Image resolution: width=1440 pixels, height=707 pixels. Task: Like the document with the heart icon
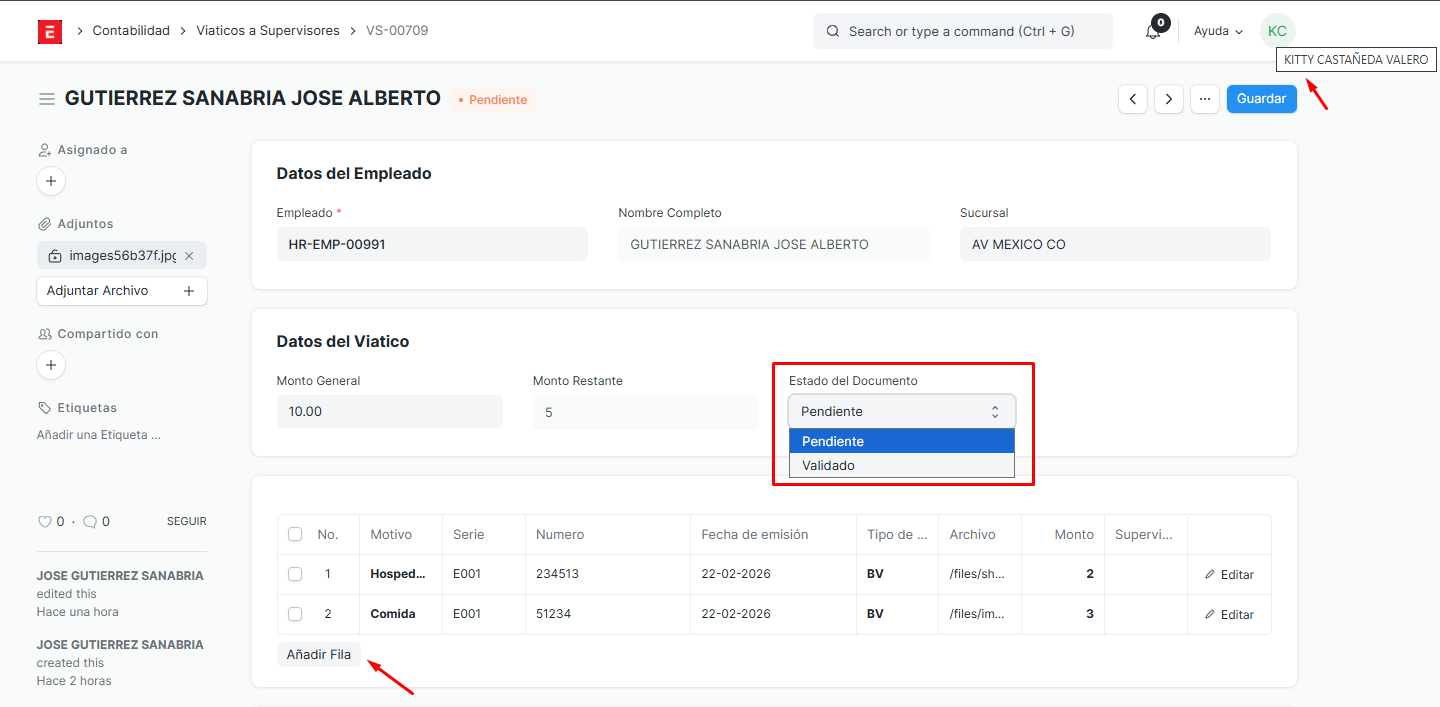click(44, 521)
